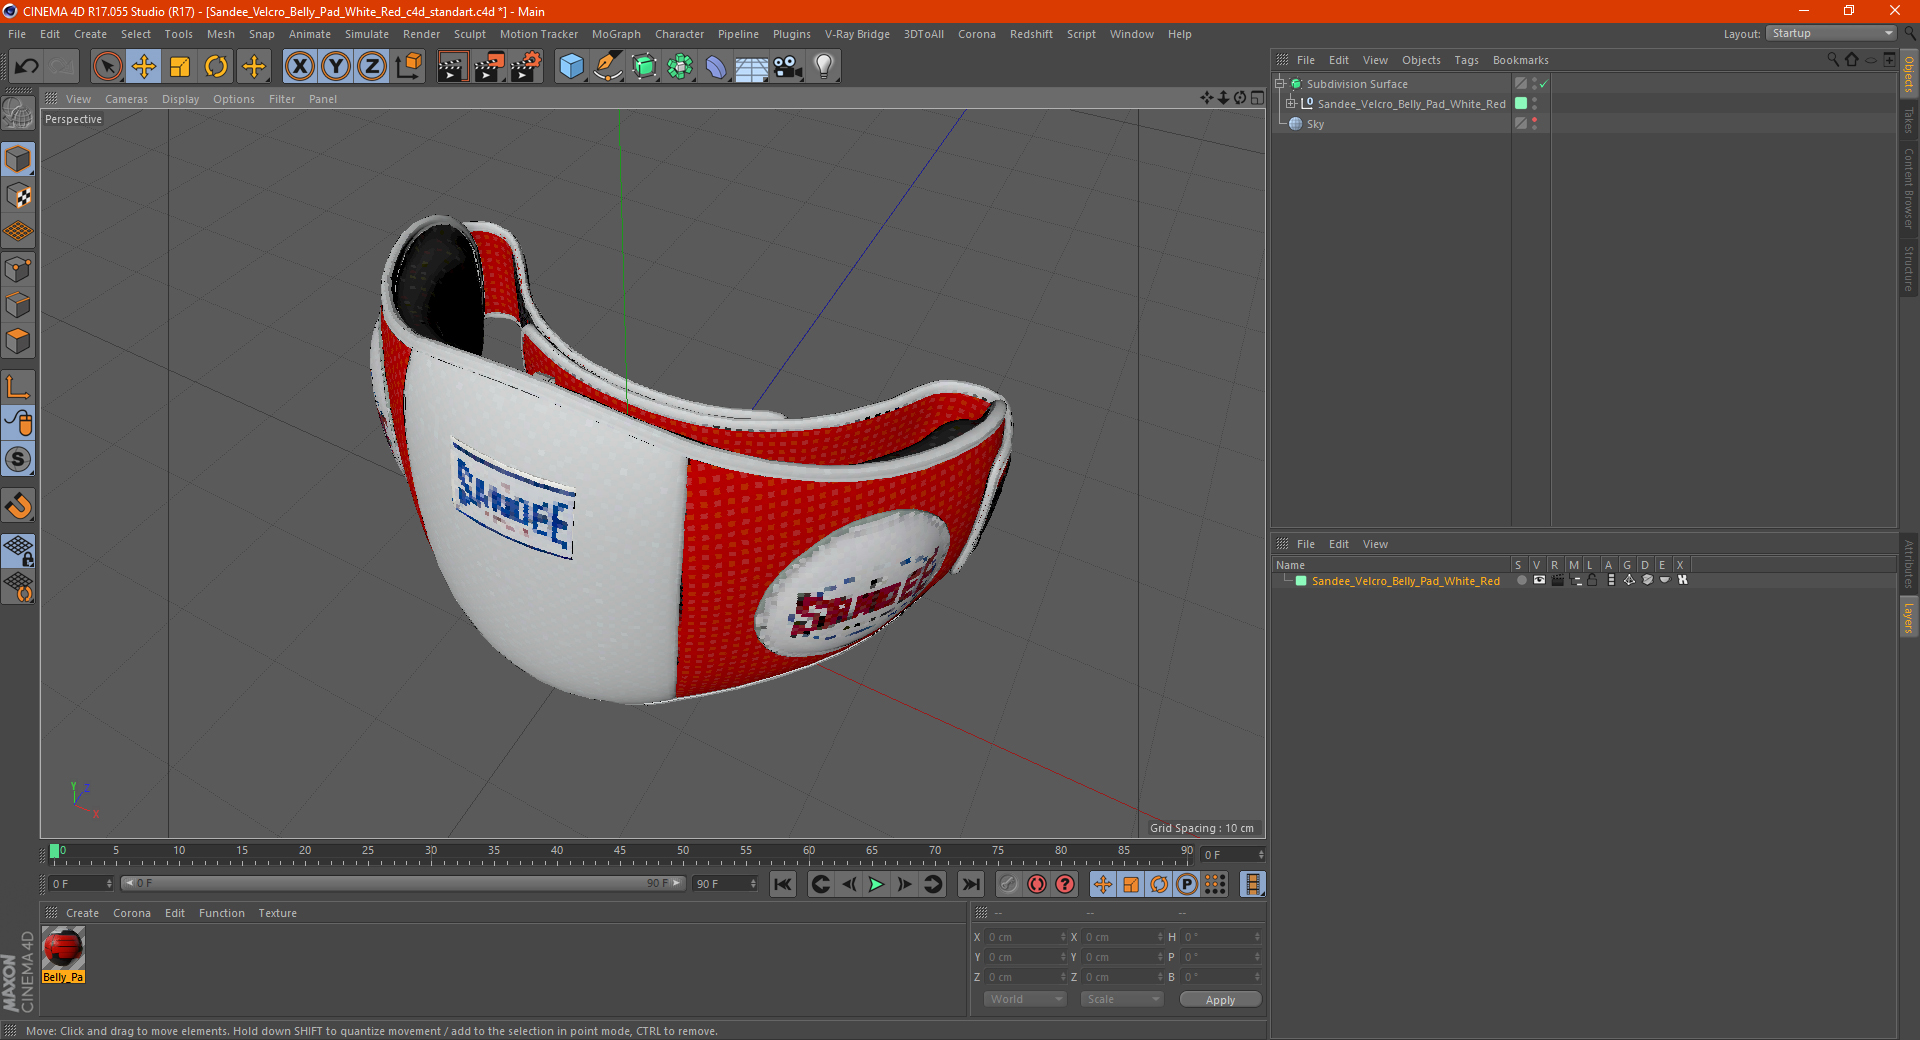Viewport: 1920px width, 1040px height.
Task: Activate the Move tool in the top toolbar
Action: pos(144,67)
